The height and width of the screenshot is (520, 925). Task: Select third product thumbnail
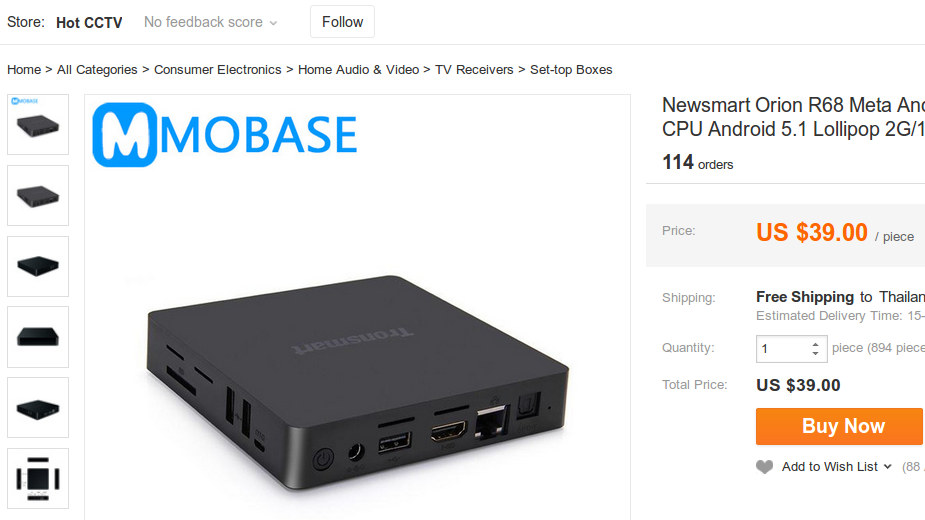(x=38, y=266)
